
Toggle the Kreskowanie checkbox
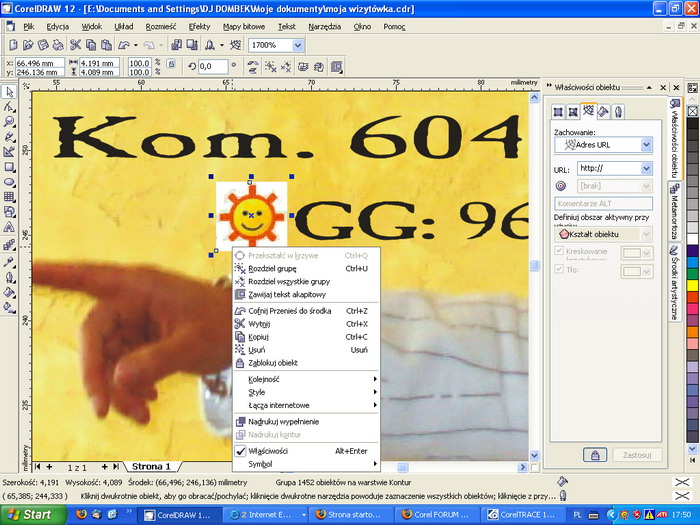[x=560, y=251]
